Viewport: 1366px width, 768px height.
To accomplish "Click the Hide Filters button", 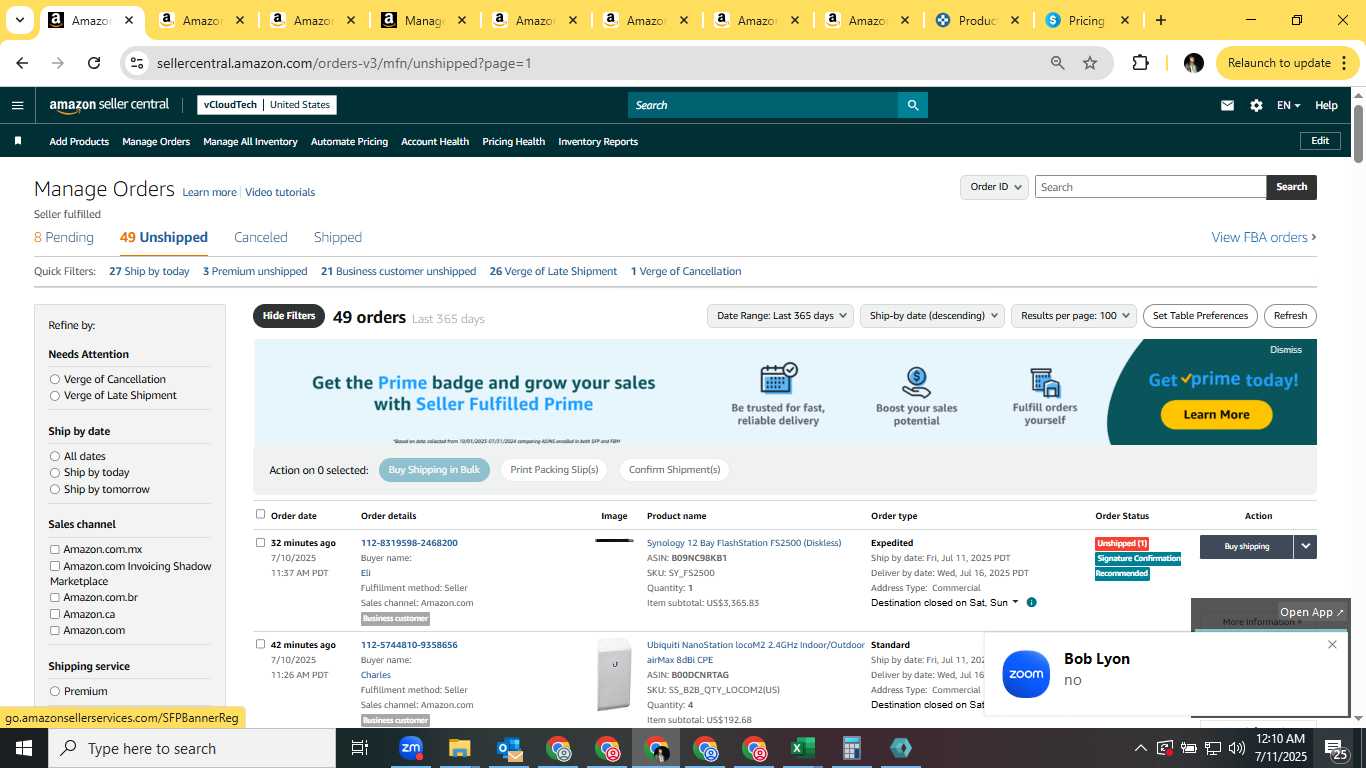I will click(289, 316).
